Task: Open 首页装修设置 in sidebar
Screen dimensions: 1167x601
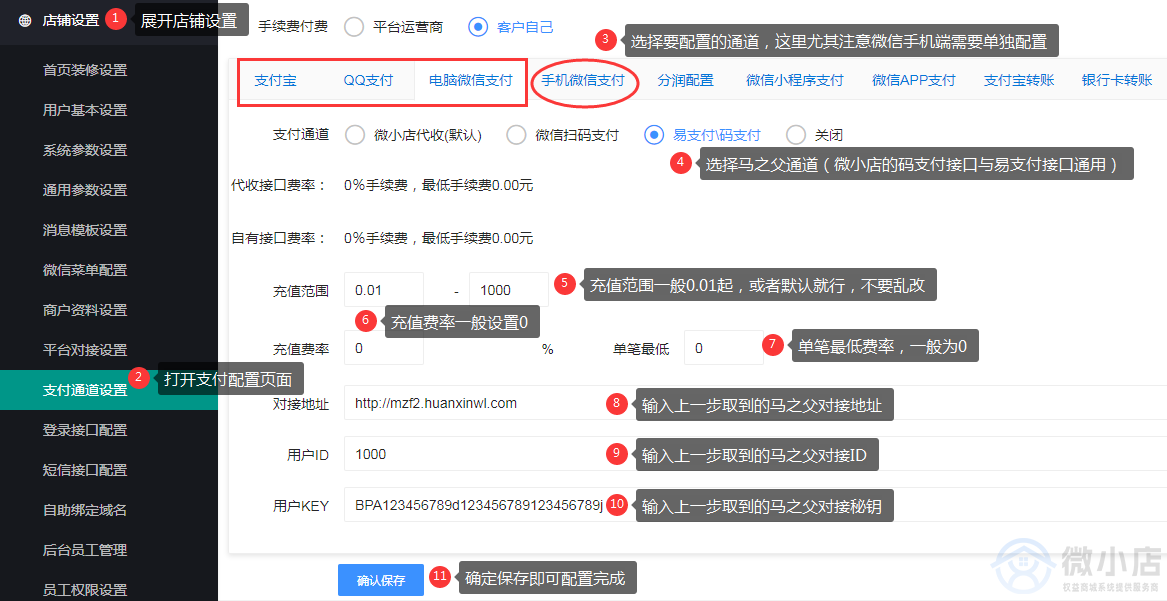Action: [x=85, y=70]
